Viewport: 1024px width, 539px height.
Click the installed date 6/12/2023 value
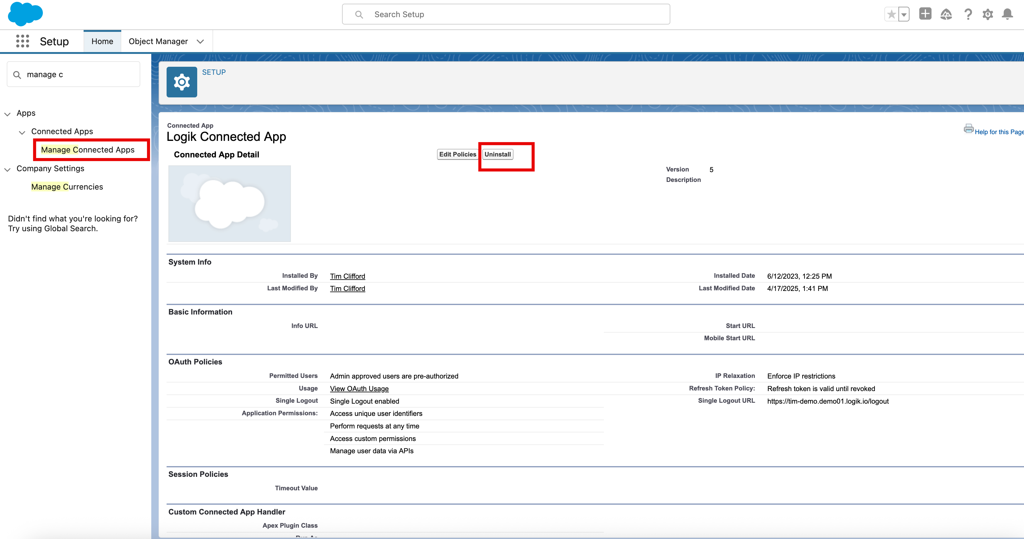tap(799, 276)
